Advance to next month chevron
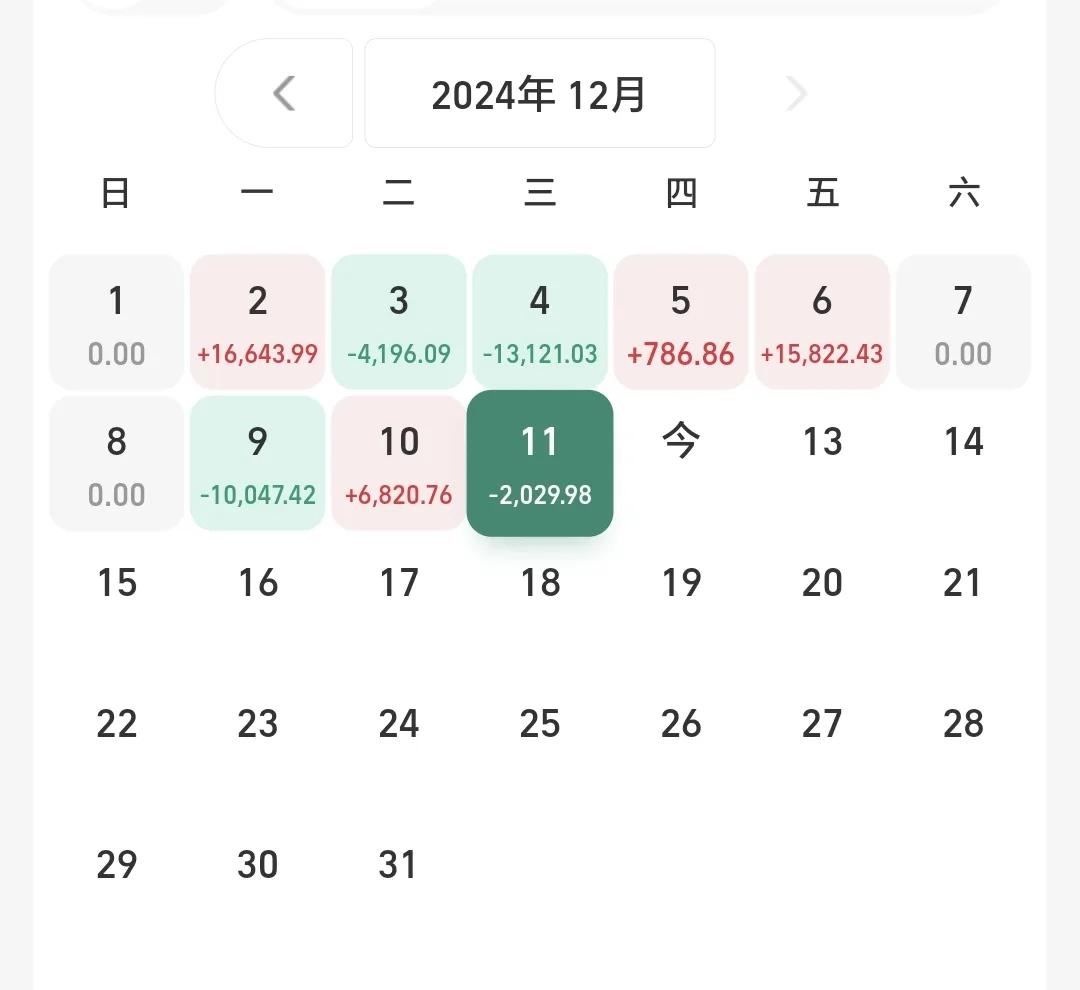 click(x=796, y=93)
